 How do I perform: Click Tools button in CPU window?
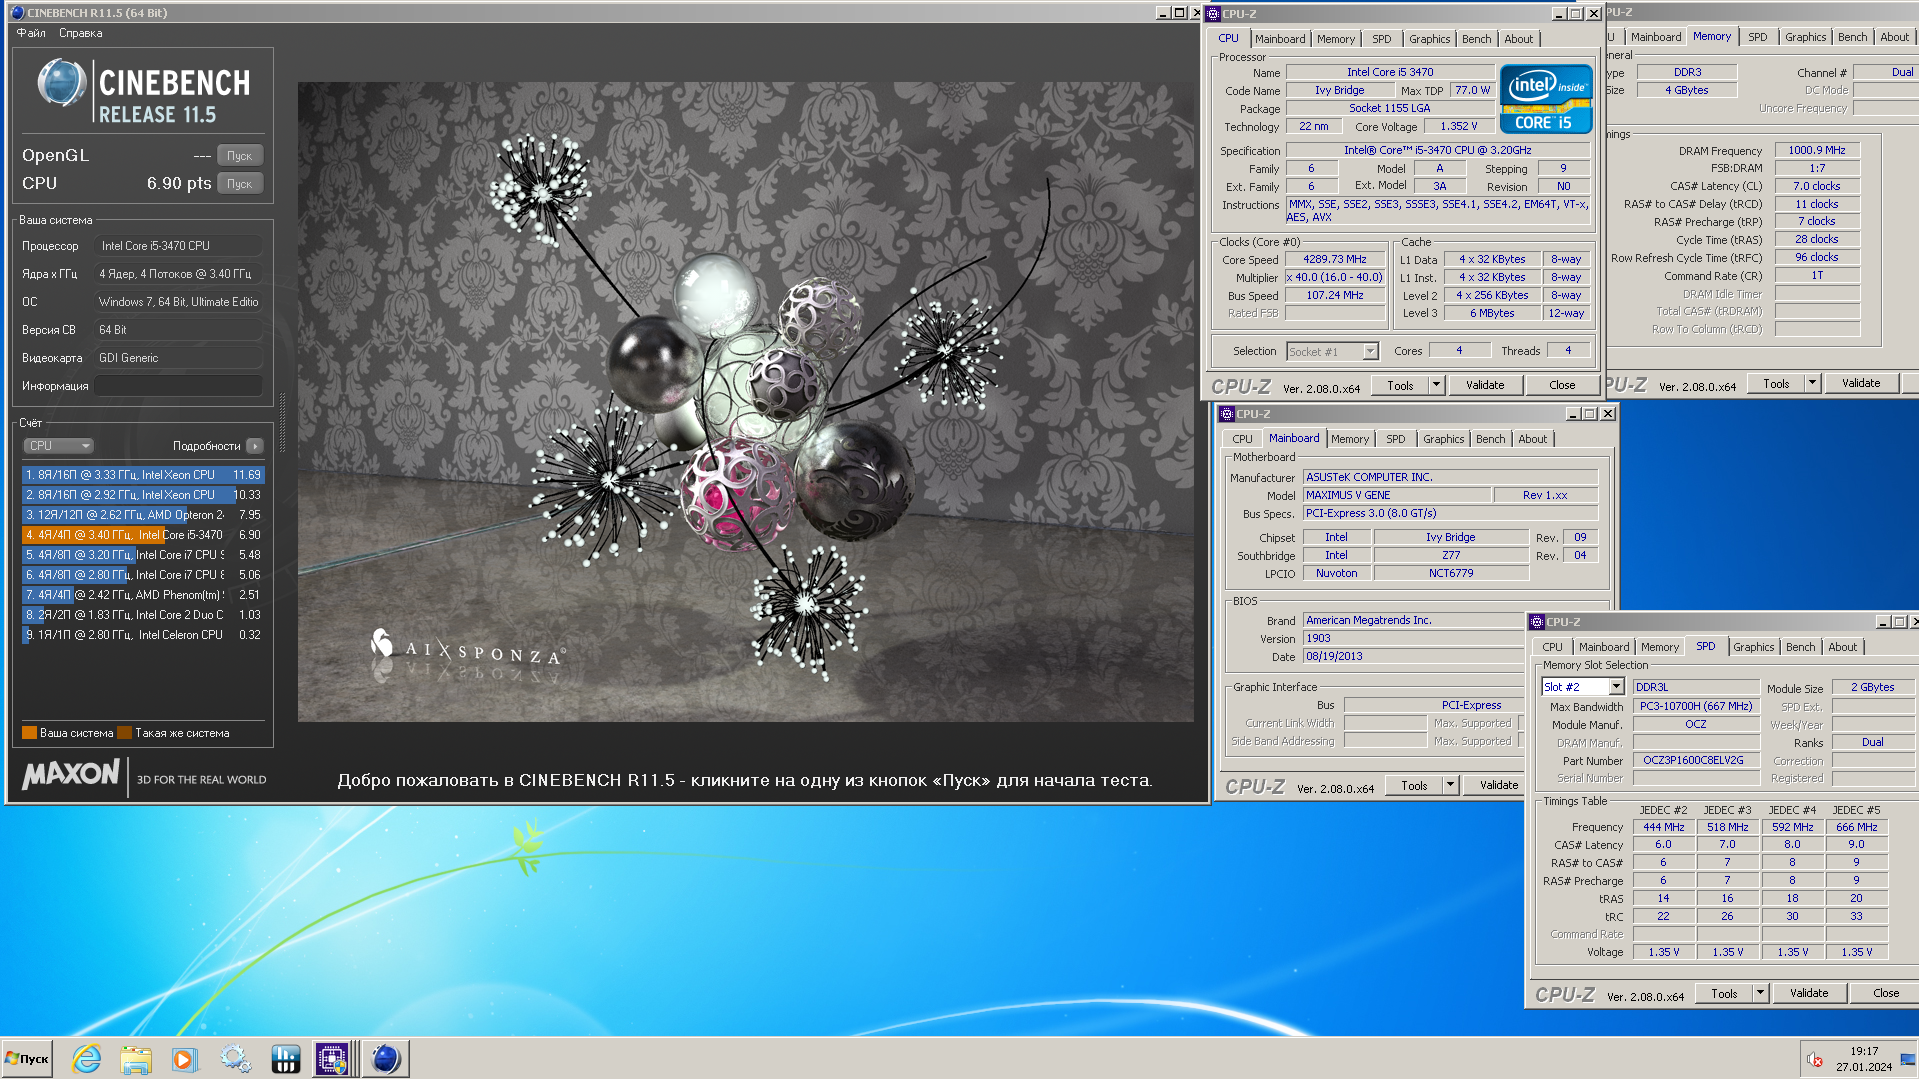click(1400, 385)
